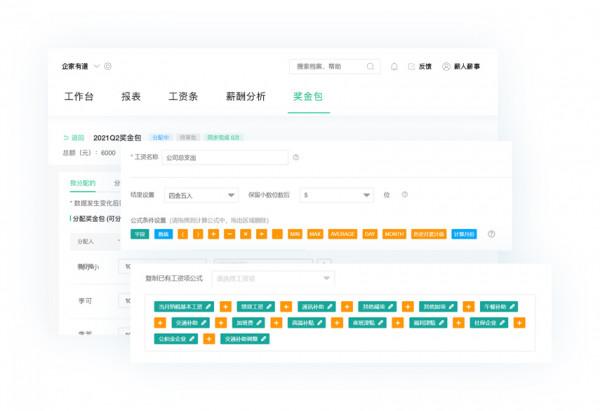Viewport: 600px width, 411px height.
Task: Edit pencil on the 交通补助 tag
Action: 204,323
